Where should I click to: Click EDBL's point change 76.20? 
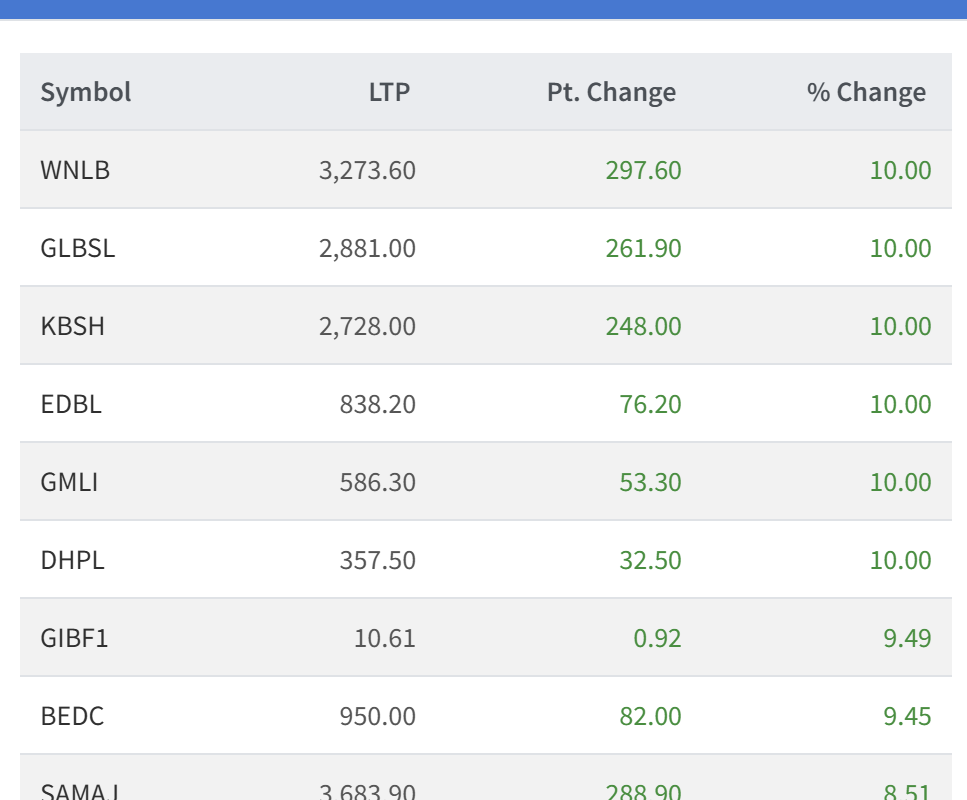point(650,404)
